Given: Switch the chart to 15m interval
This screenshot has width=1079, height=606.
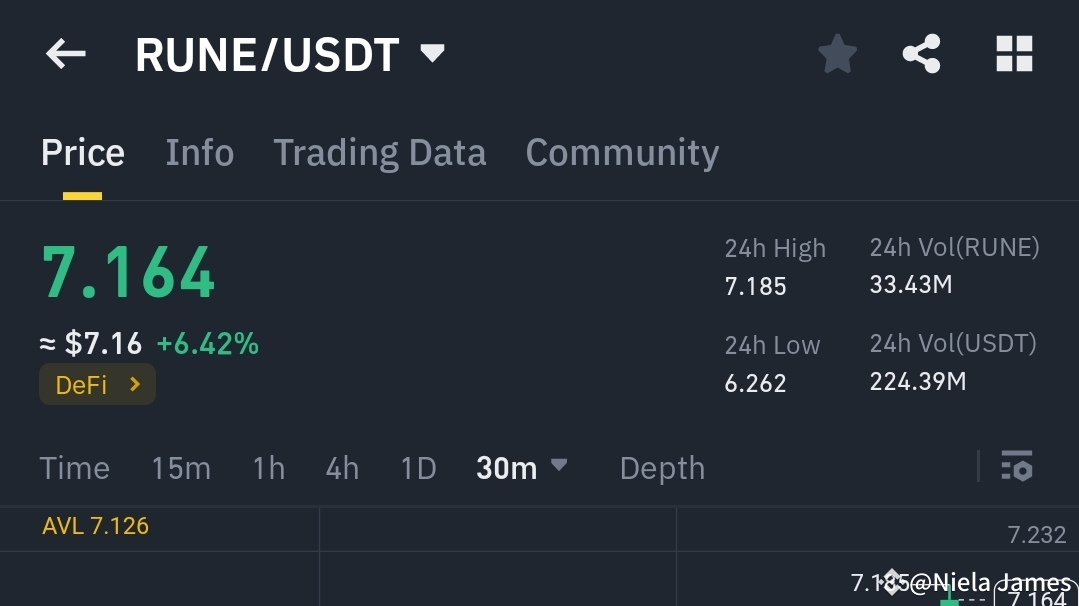Looking at the screenshot, I should tap(181, 467).
